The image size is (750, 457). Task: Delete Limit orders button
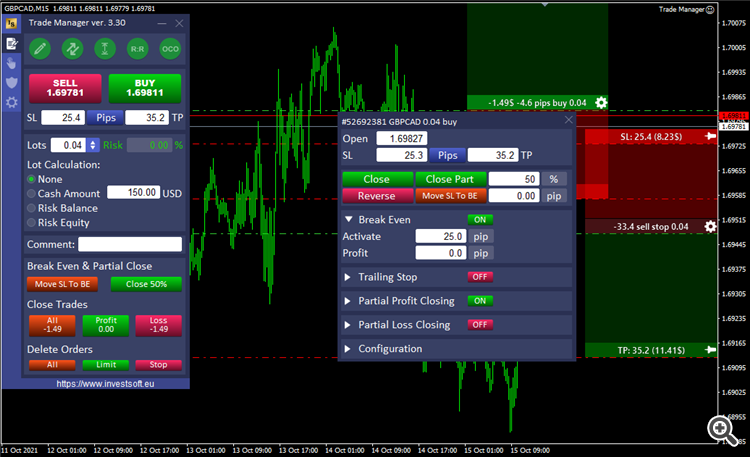(106, 365)
